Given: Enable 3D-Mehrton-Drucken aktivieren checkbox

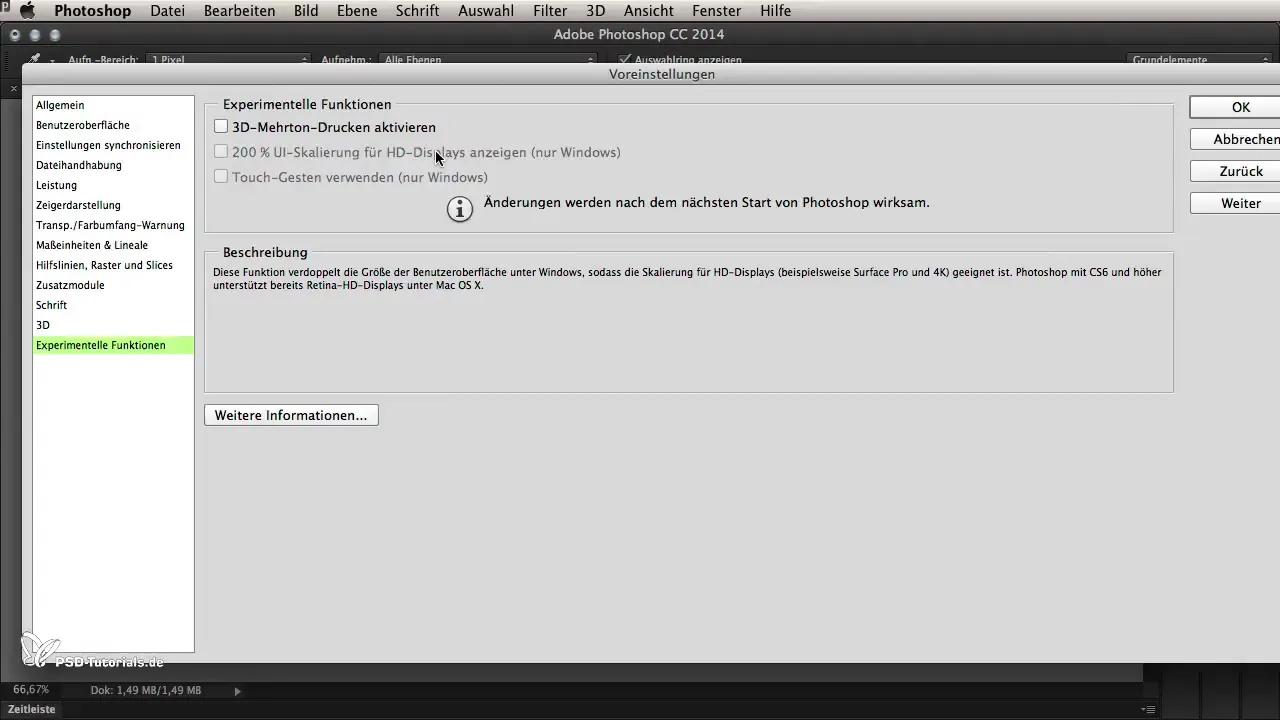Looking at the screenshot, I should [221, 127].
